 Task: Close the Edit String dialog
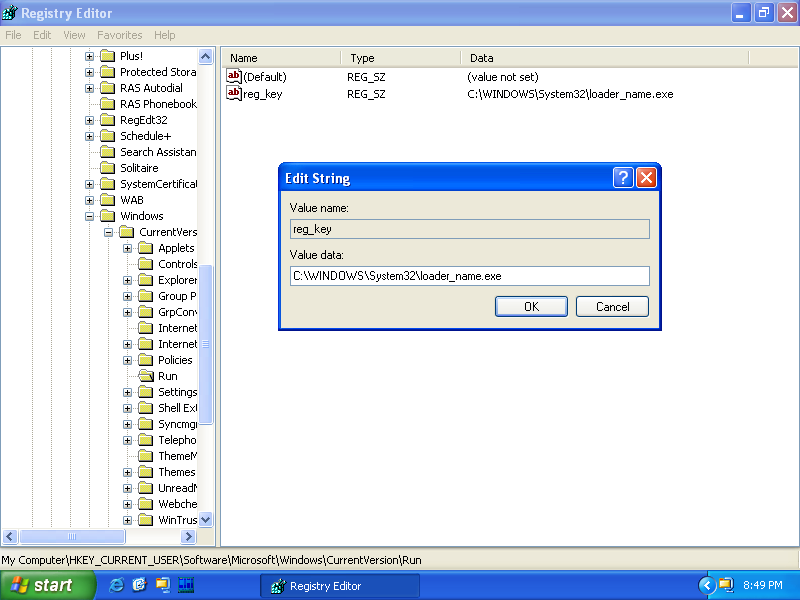(646, 178)
